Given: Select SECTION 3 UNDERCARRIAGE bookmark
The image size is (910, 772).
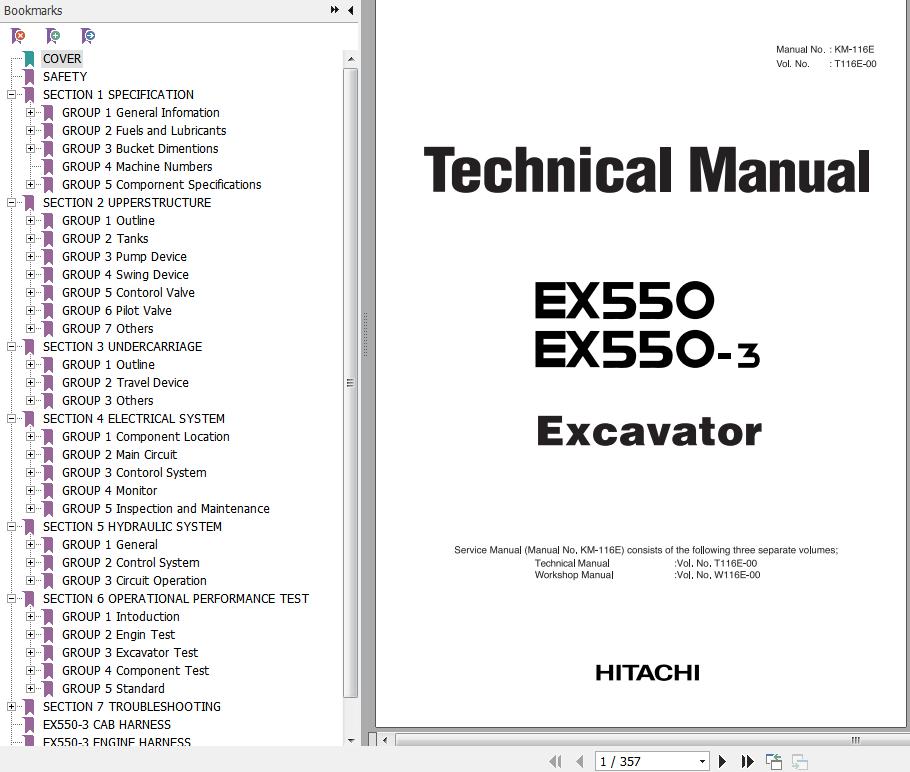Looking at the screenshot, I should coord(122,347).
